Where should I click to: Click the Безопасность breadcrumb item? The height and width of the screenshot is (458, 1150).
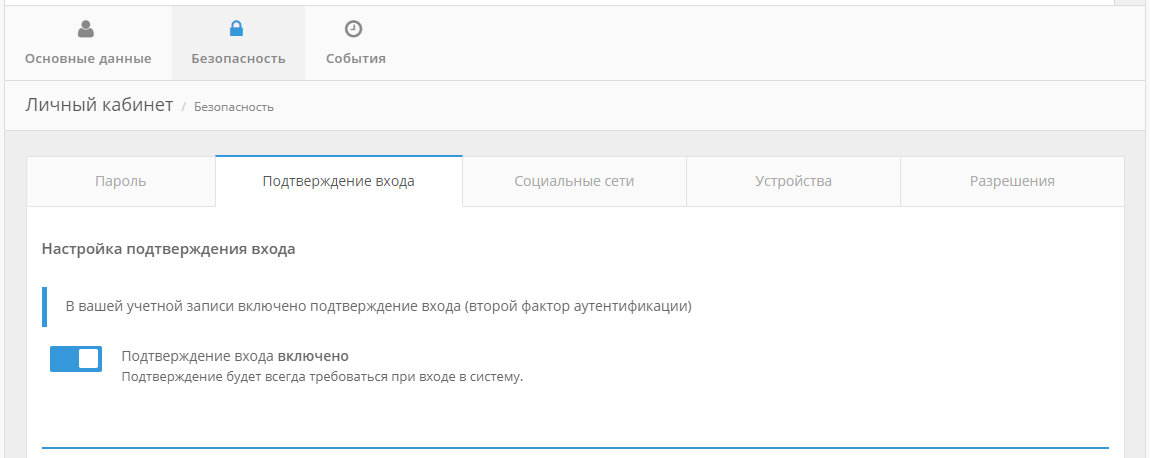point(233,107)
